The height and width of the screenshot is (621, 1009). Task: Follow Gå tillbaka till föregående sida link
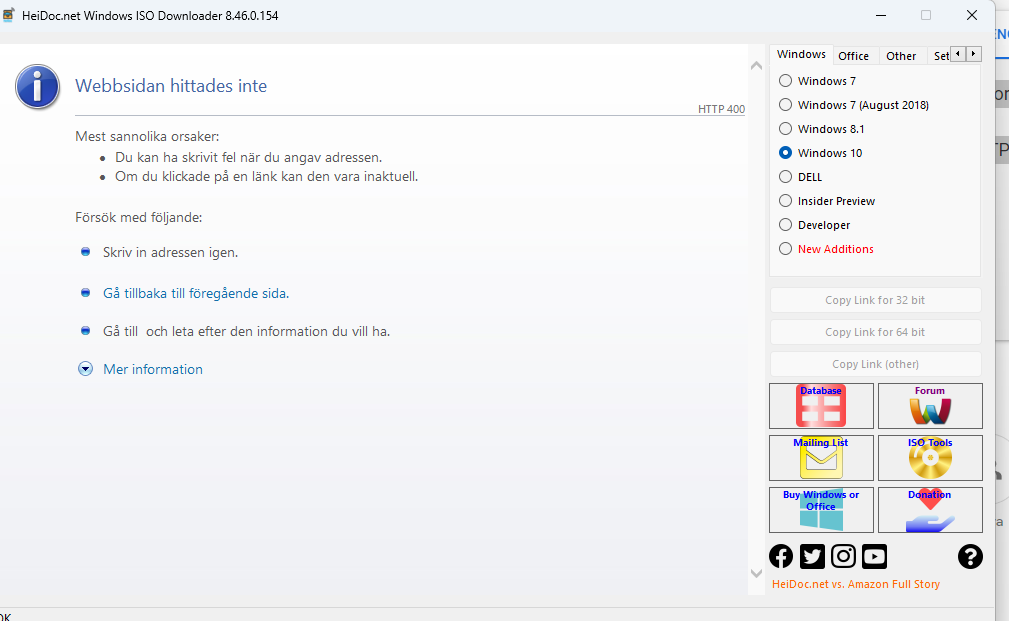[196, 293]
